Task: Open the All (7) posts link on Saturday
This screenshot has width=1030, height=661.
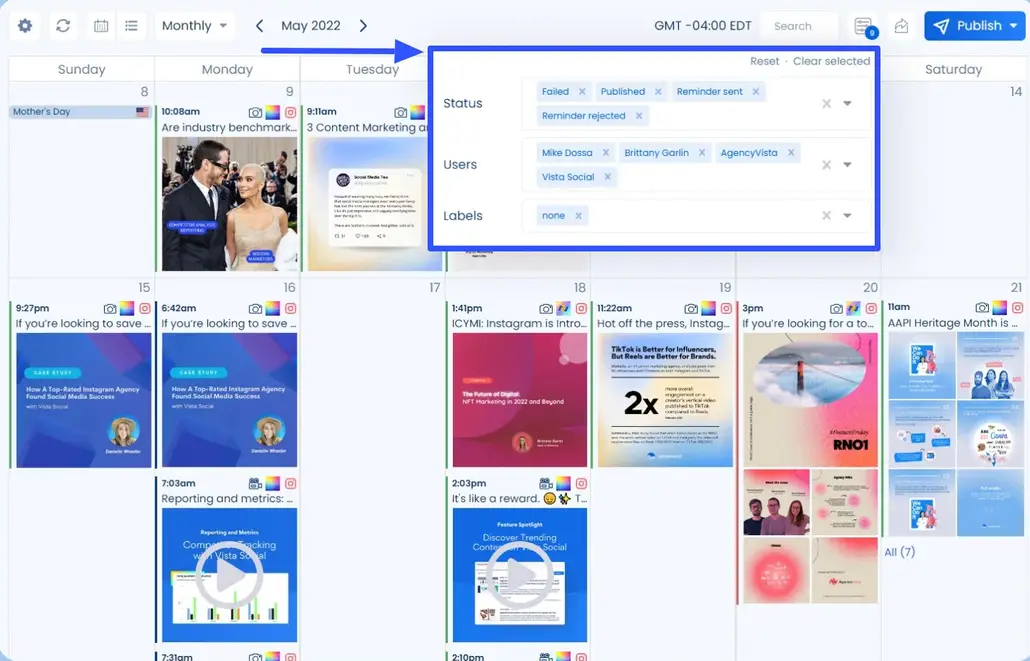Action: pyautogui.click(x=899, y=552)
